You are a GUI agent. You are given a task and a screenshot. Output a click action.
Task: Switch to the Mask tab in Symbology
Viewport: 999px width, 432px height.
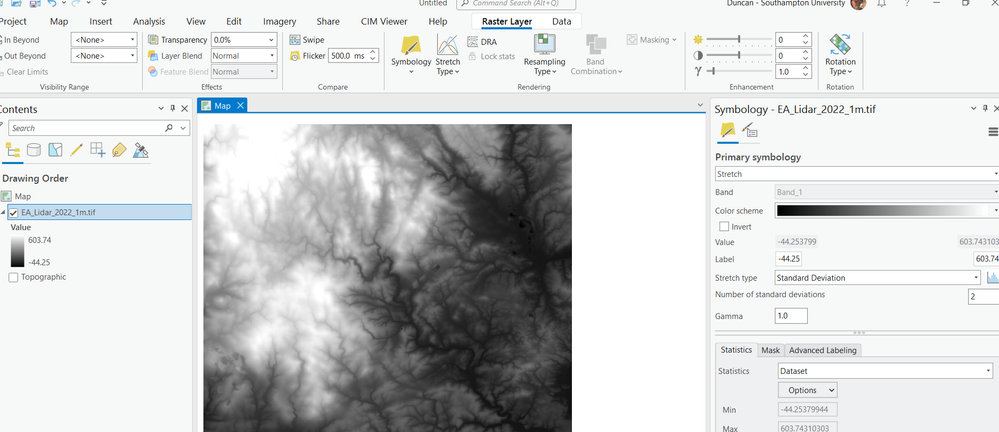pyautogui.click(x=770, y=350)
